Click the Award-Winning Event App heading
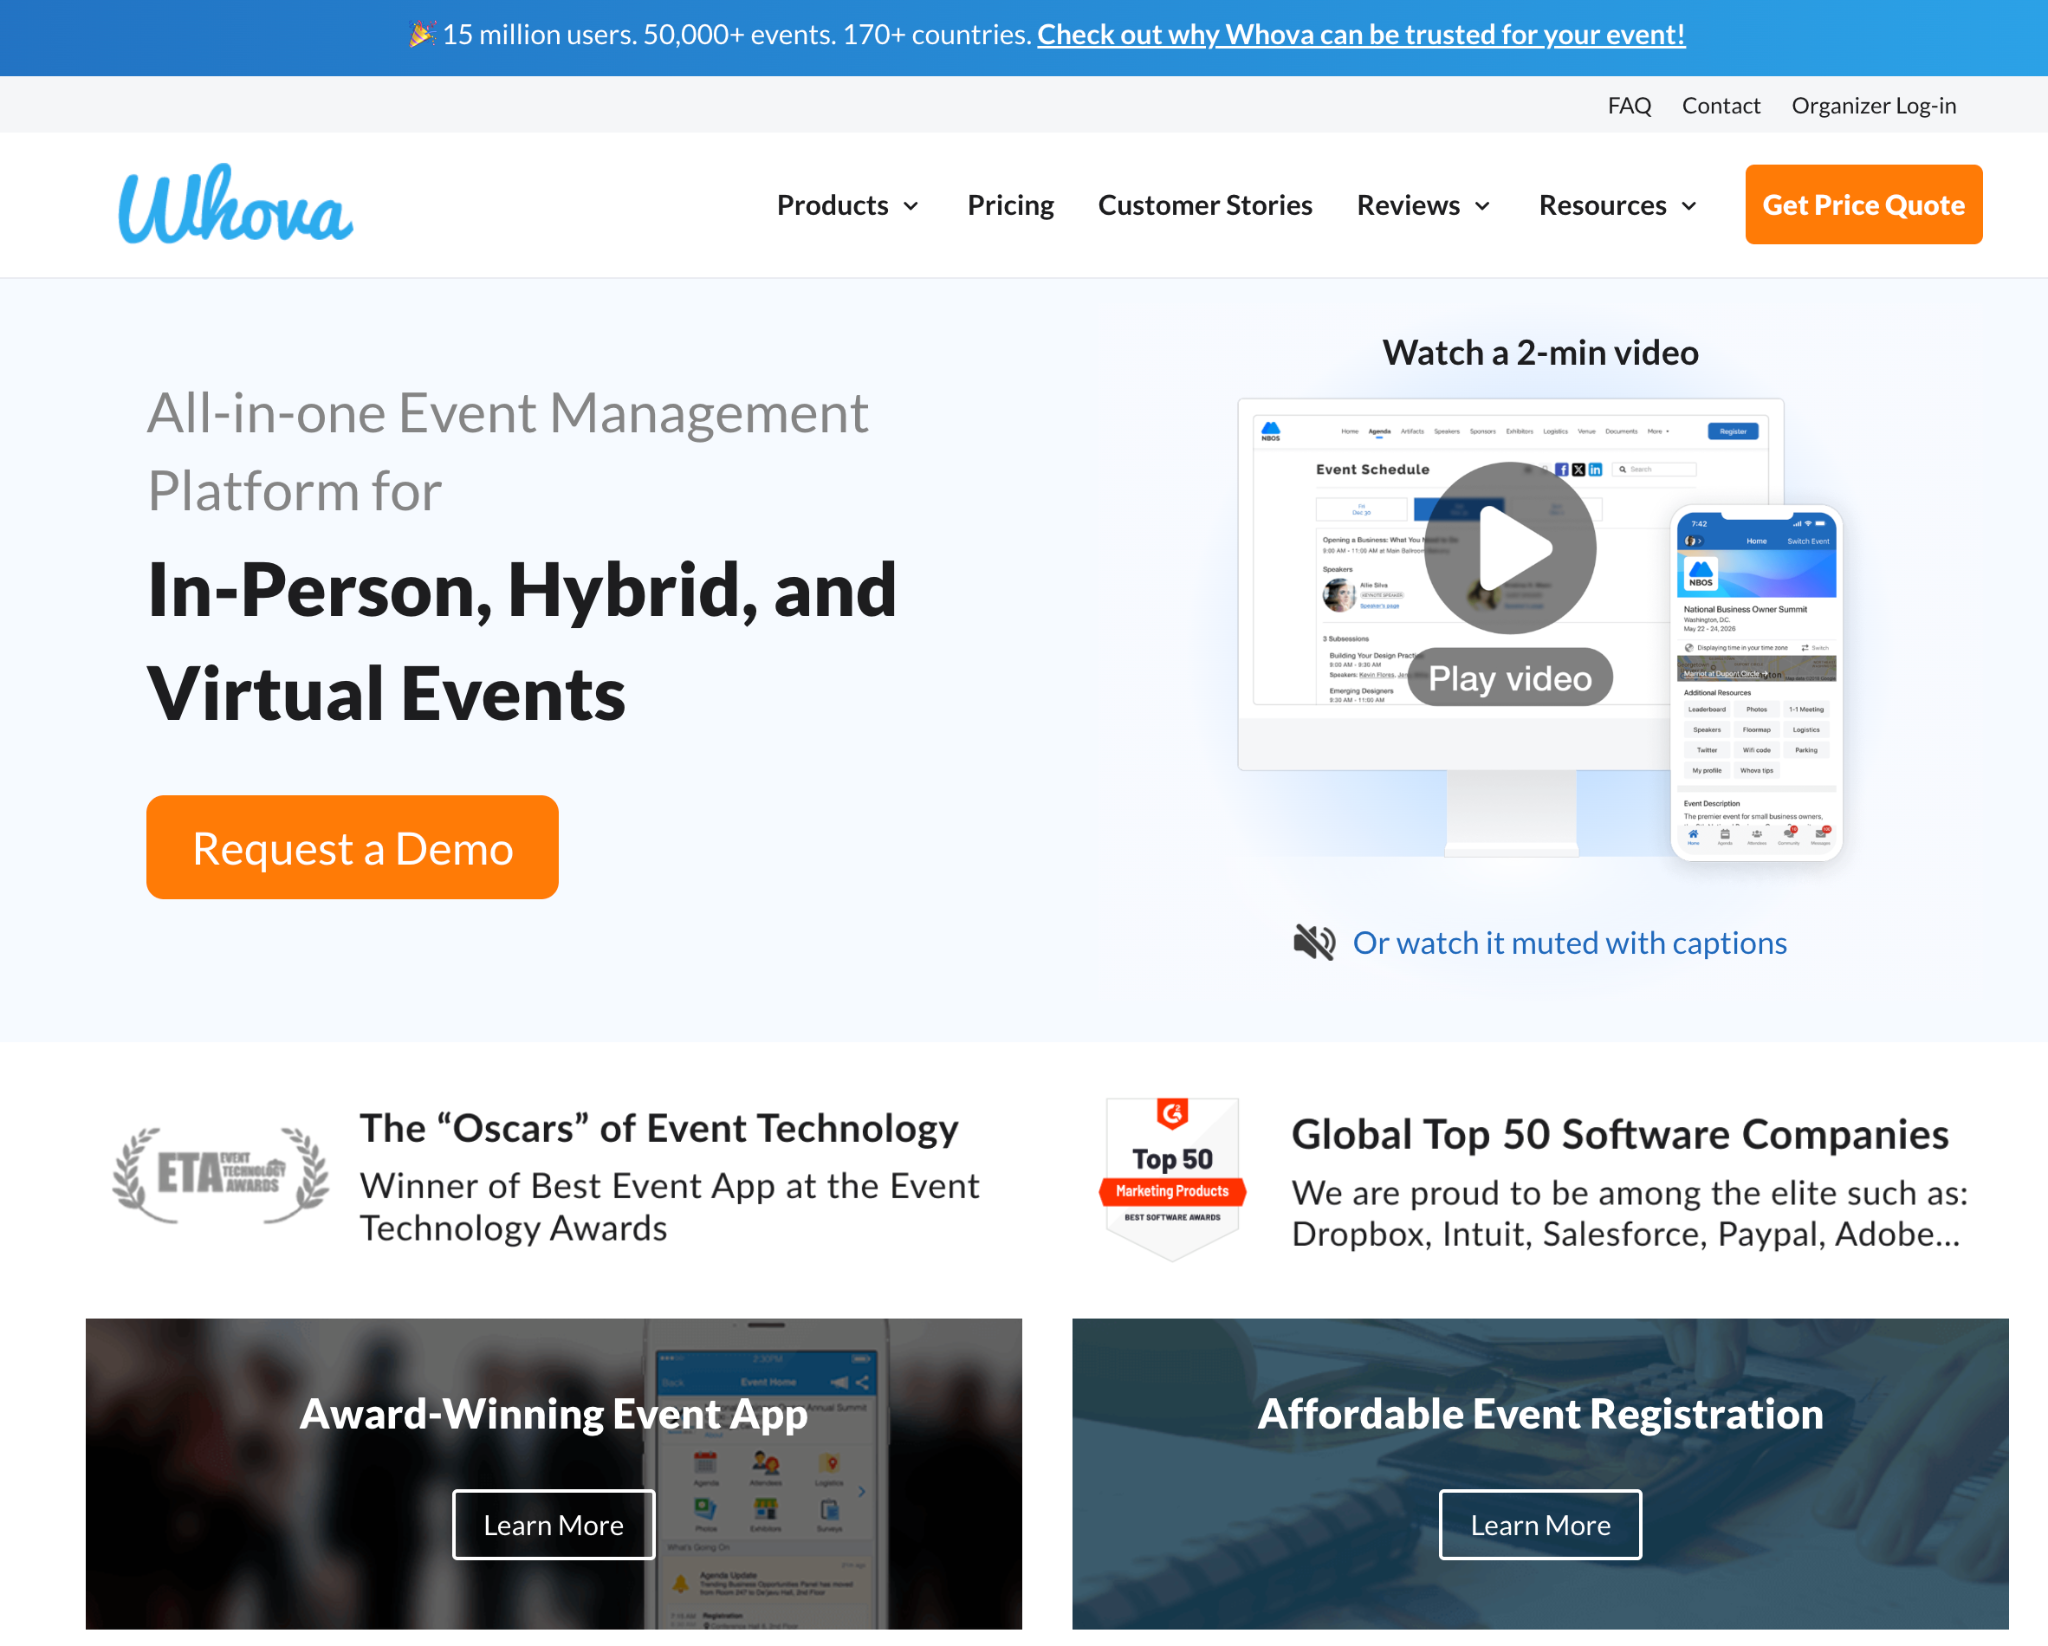The height and width of the screenshot is (1646, 2048). (x=554, y=1414)
